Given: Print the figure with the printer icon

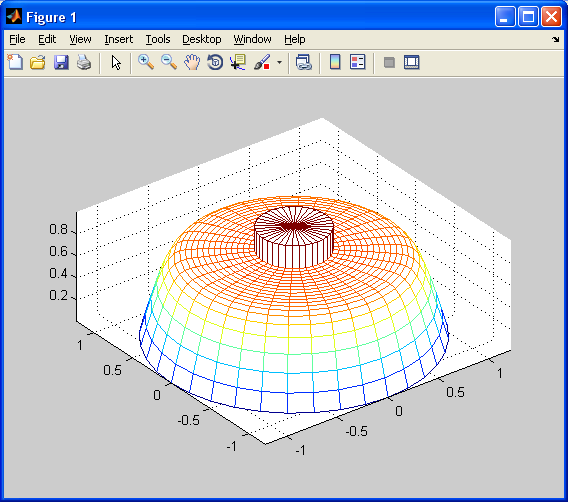Looking at the screenshot, I should [84, 63].
